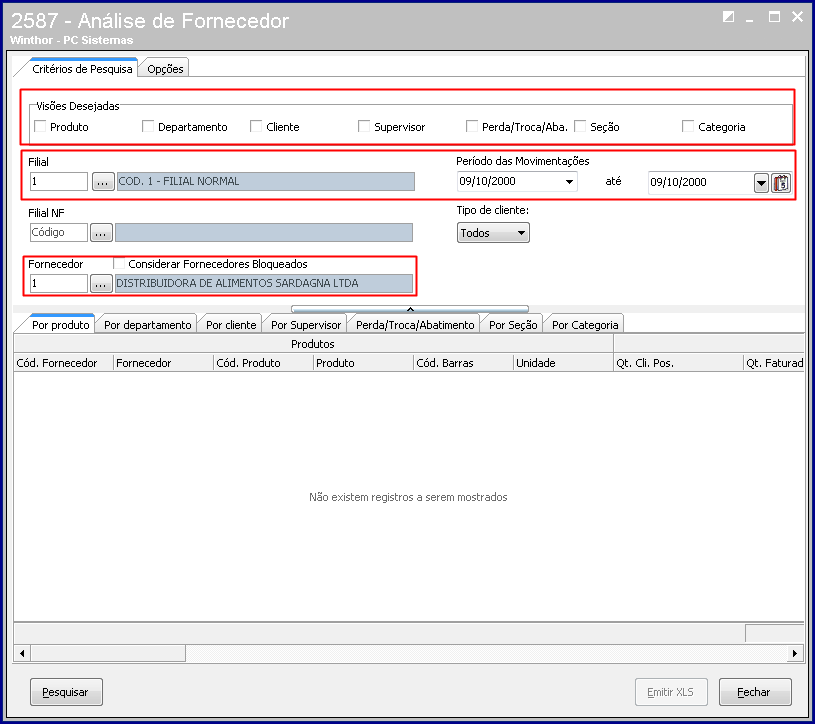Click the Filial NF Código input field

59,232
